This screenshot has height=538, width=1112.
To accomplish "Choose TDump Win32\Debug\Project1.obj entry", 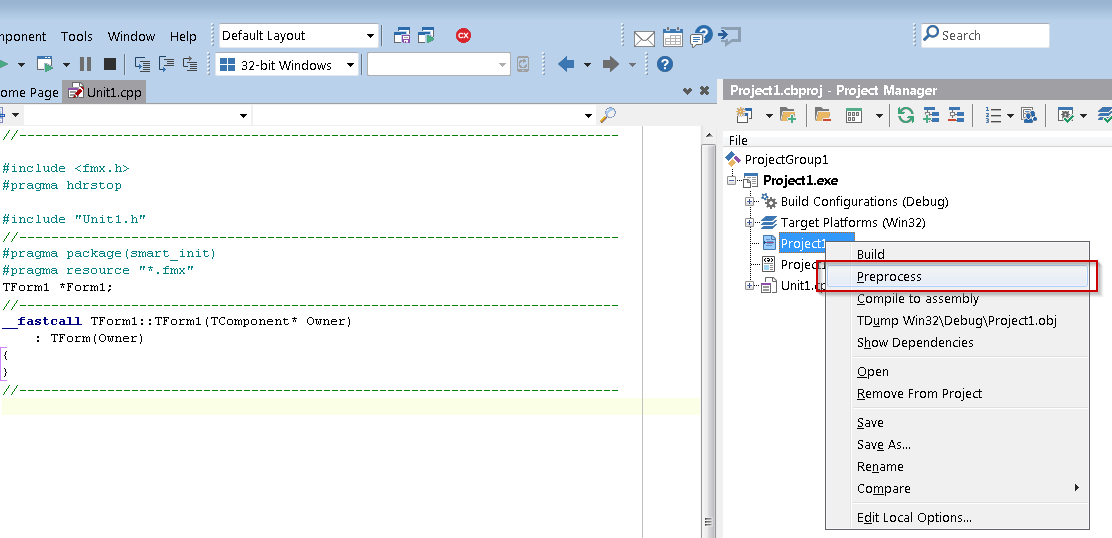I will 957,320.
